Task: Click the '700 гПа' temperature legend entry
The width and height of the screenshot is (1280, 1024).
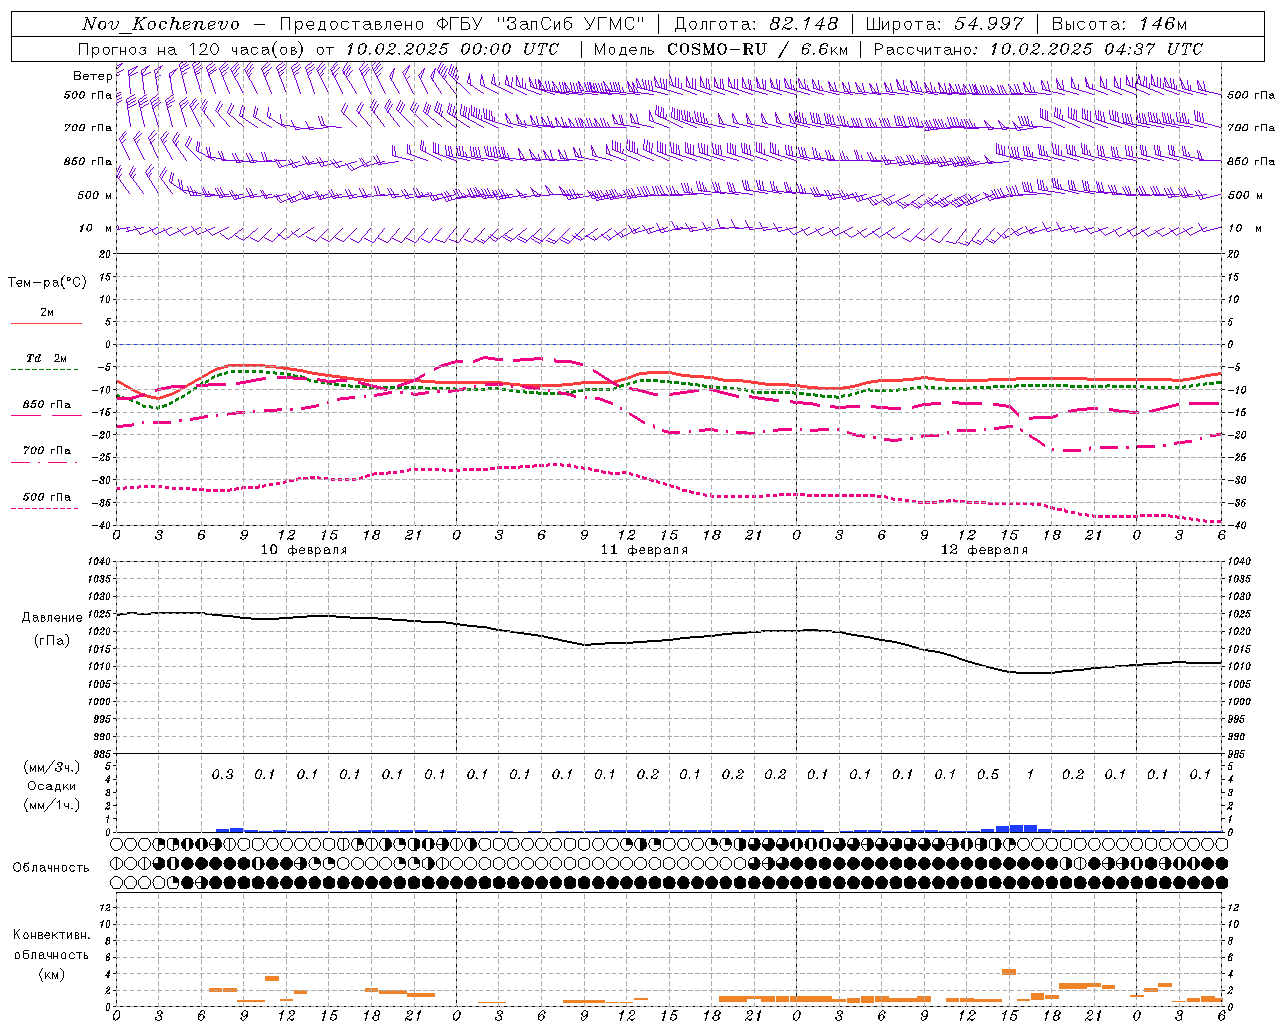Action: coord(47,451)
